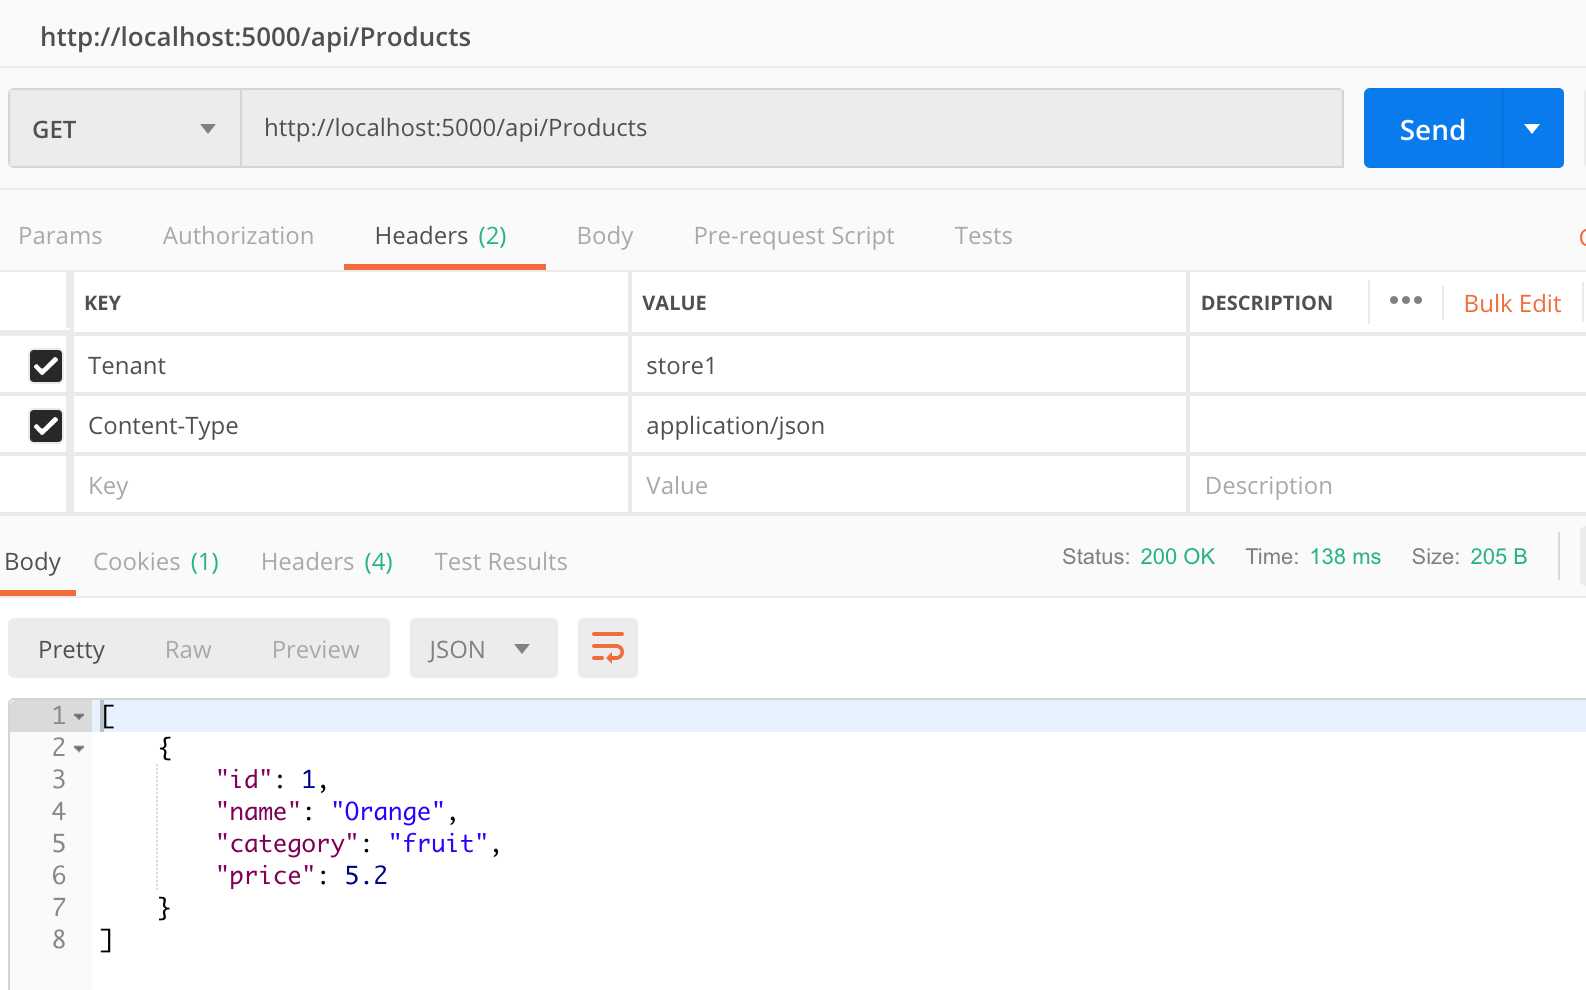This screenshot has width=1586, height=990.
Task: Click the 200 OK status text
Action: 1177,557
